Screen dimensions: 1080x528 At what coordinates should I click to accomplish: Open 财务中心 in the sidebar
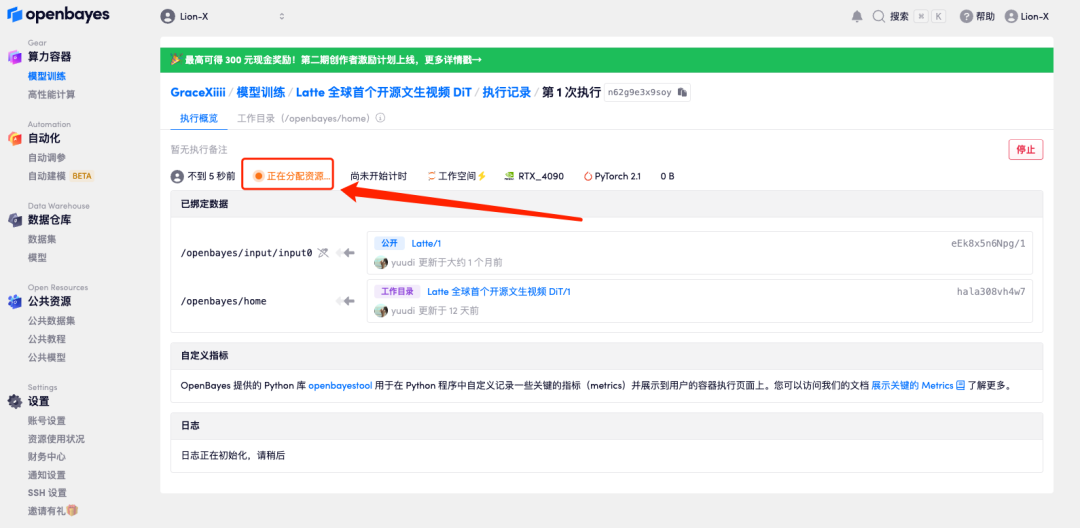(x=47, y=456)
